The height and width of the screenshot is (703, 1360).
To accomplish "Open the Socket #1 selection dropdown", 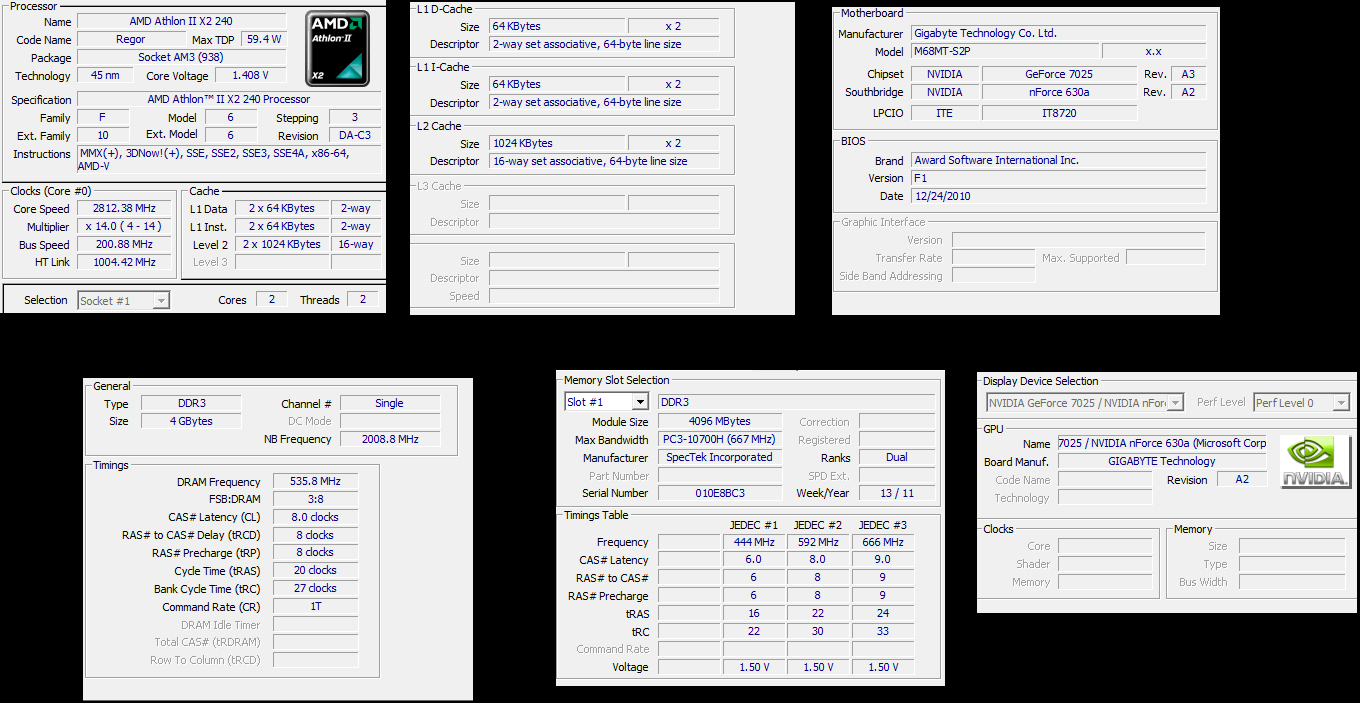I will (x=124, y=300).
